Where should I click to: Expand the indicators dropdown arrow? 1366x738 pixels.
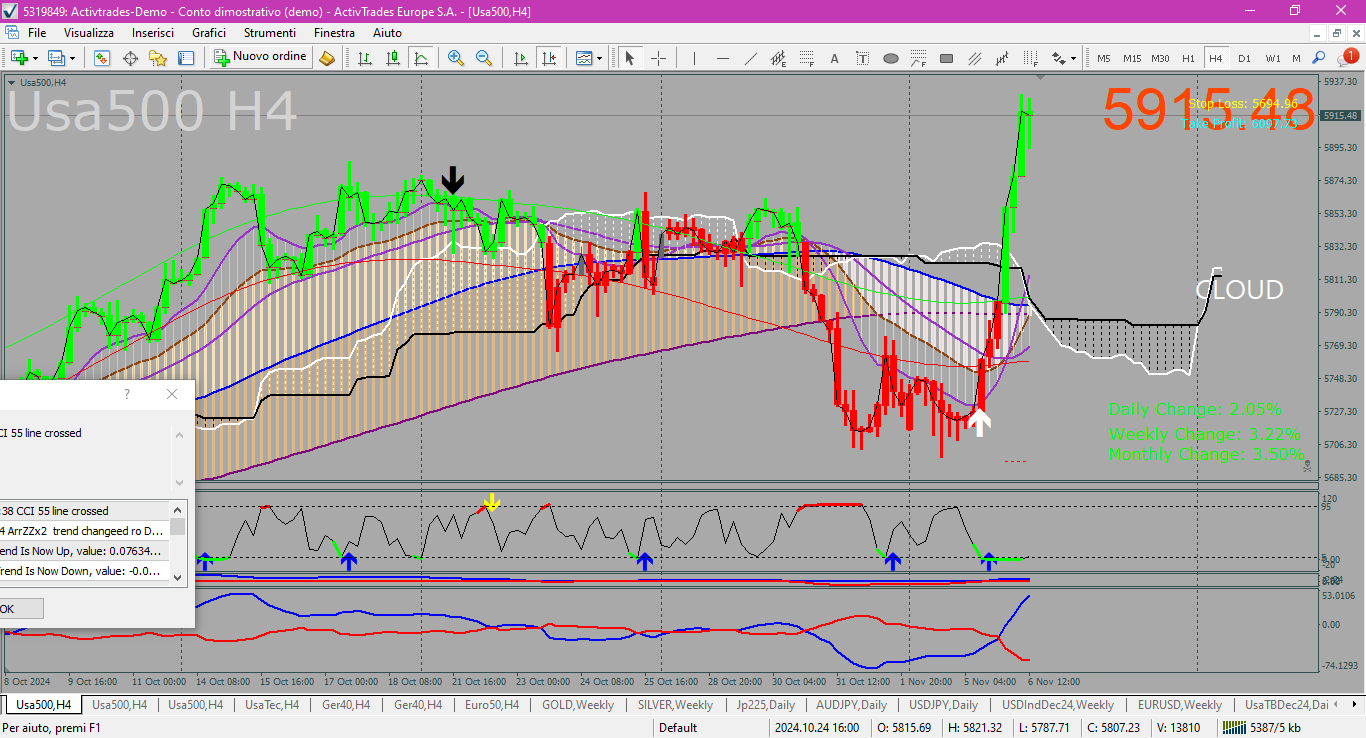[x=600, y=58]
